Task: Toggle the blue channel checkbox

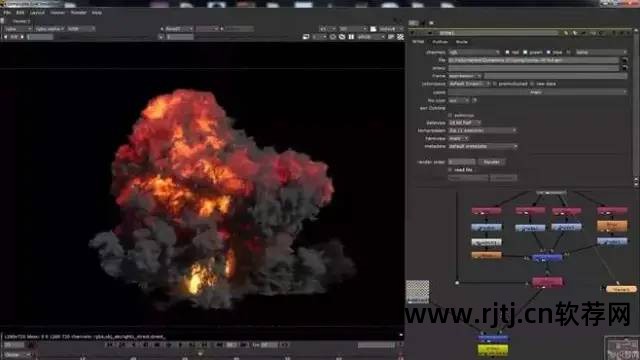Action: click(549, 52)
